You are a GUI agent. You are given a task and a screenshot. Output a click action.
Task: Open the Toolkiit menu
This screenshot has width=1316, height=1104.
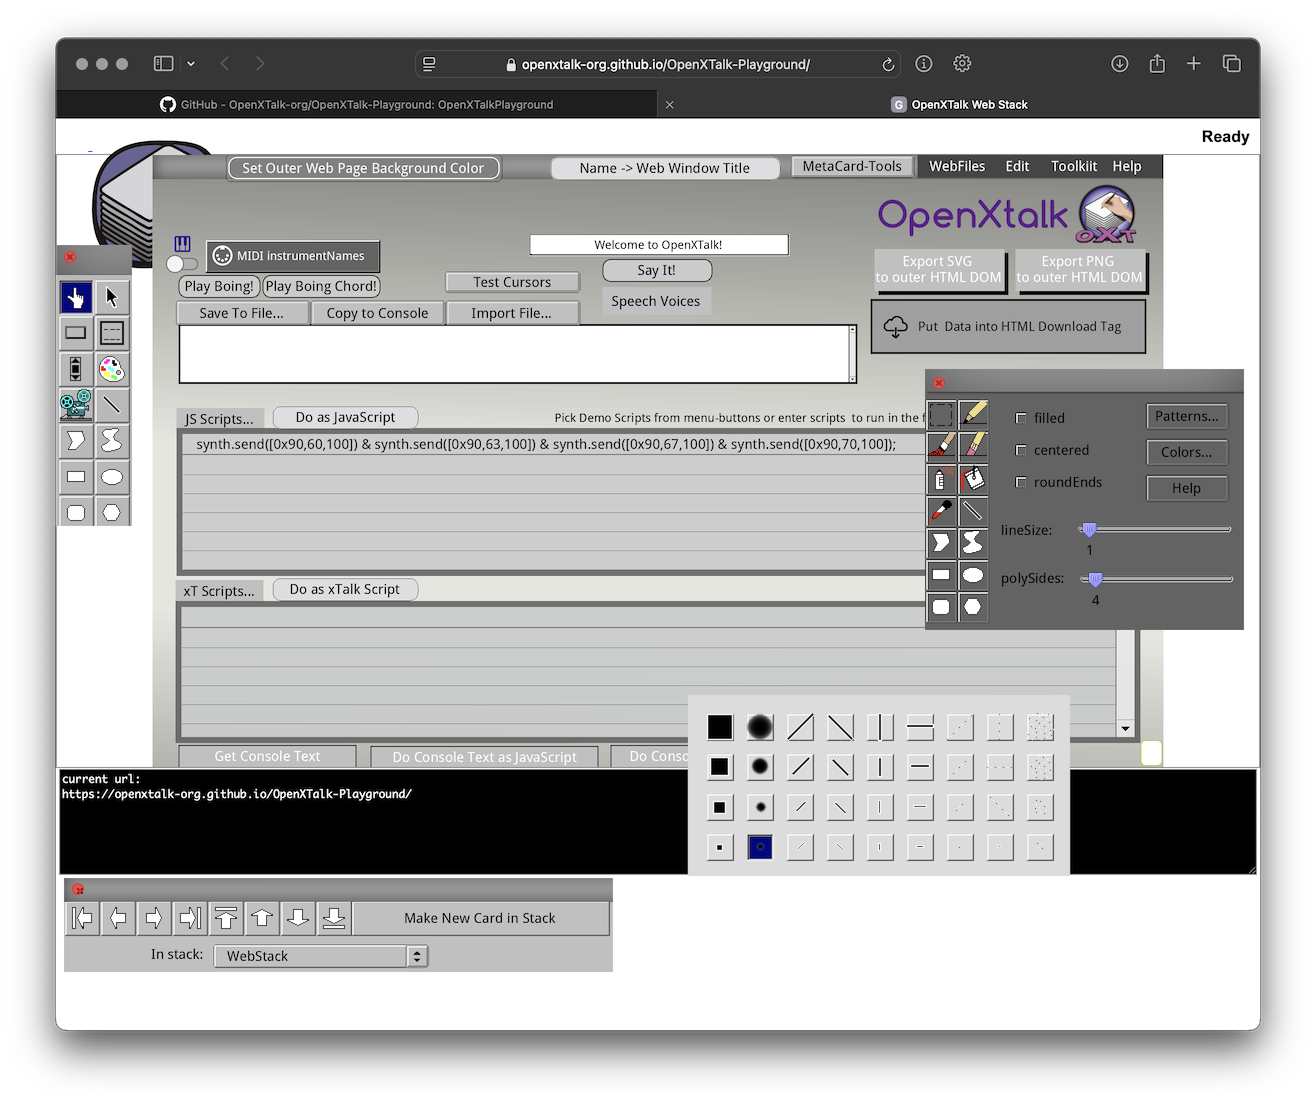1074,166
